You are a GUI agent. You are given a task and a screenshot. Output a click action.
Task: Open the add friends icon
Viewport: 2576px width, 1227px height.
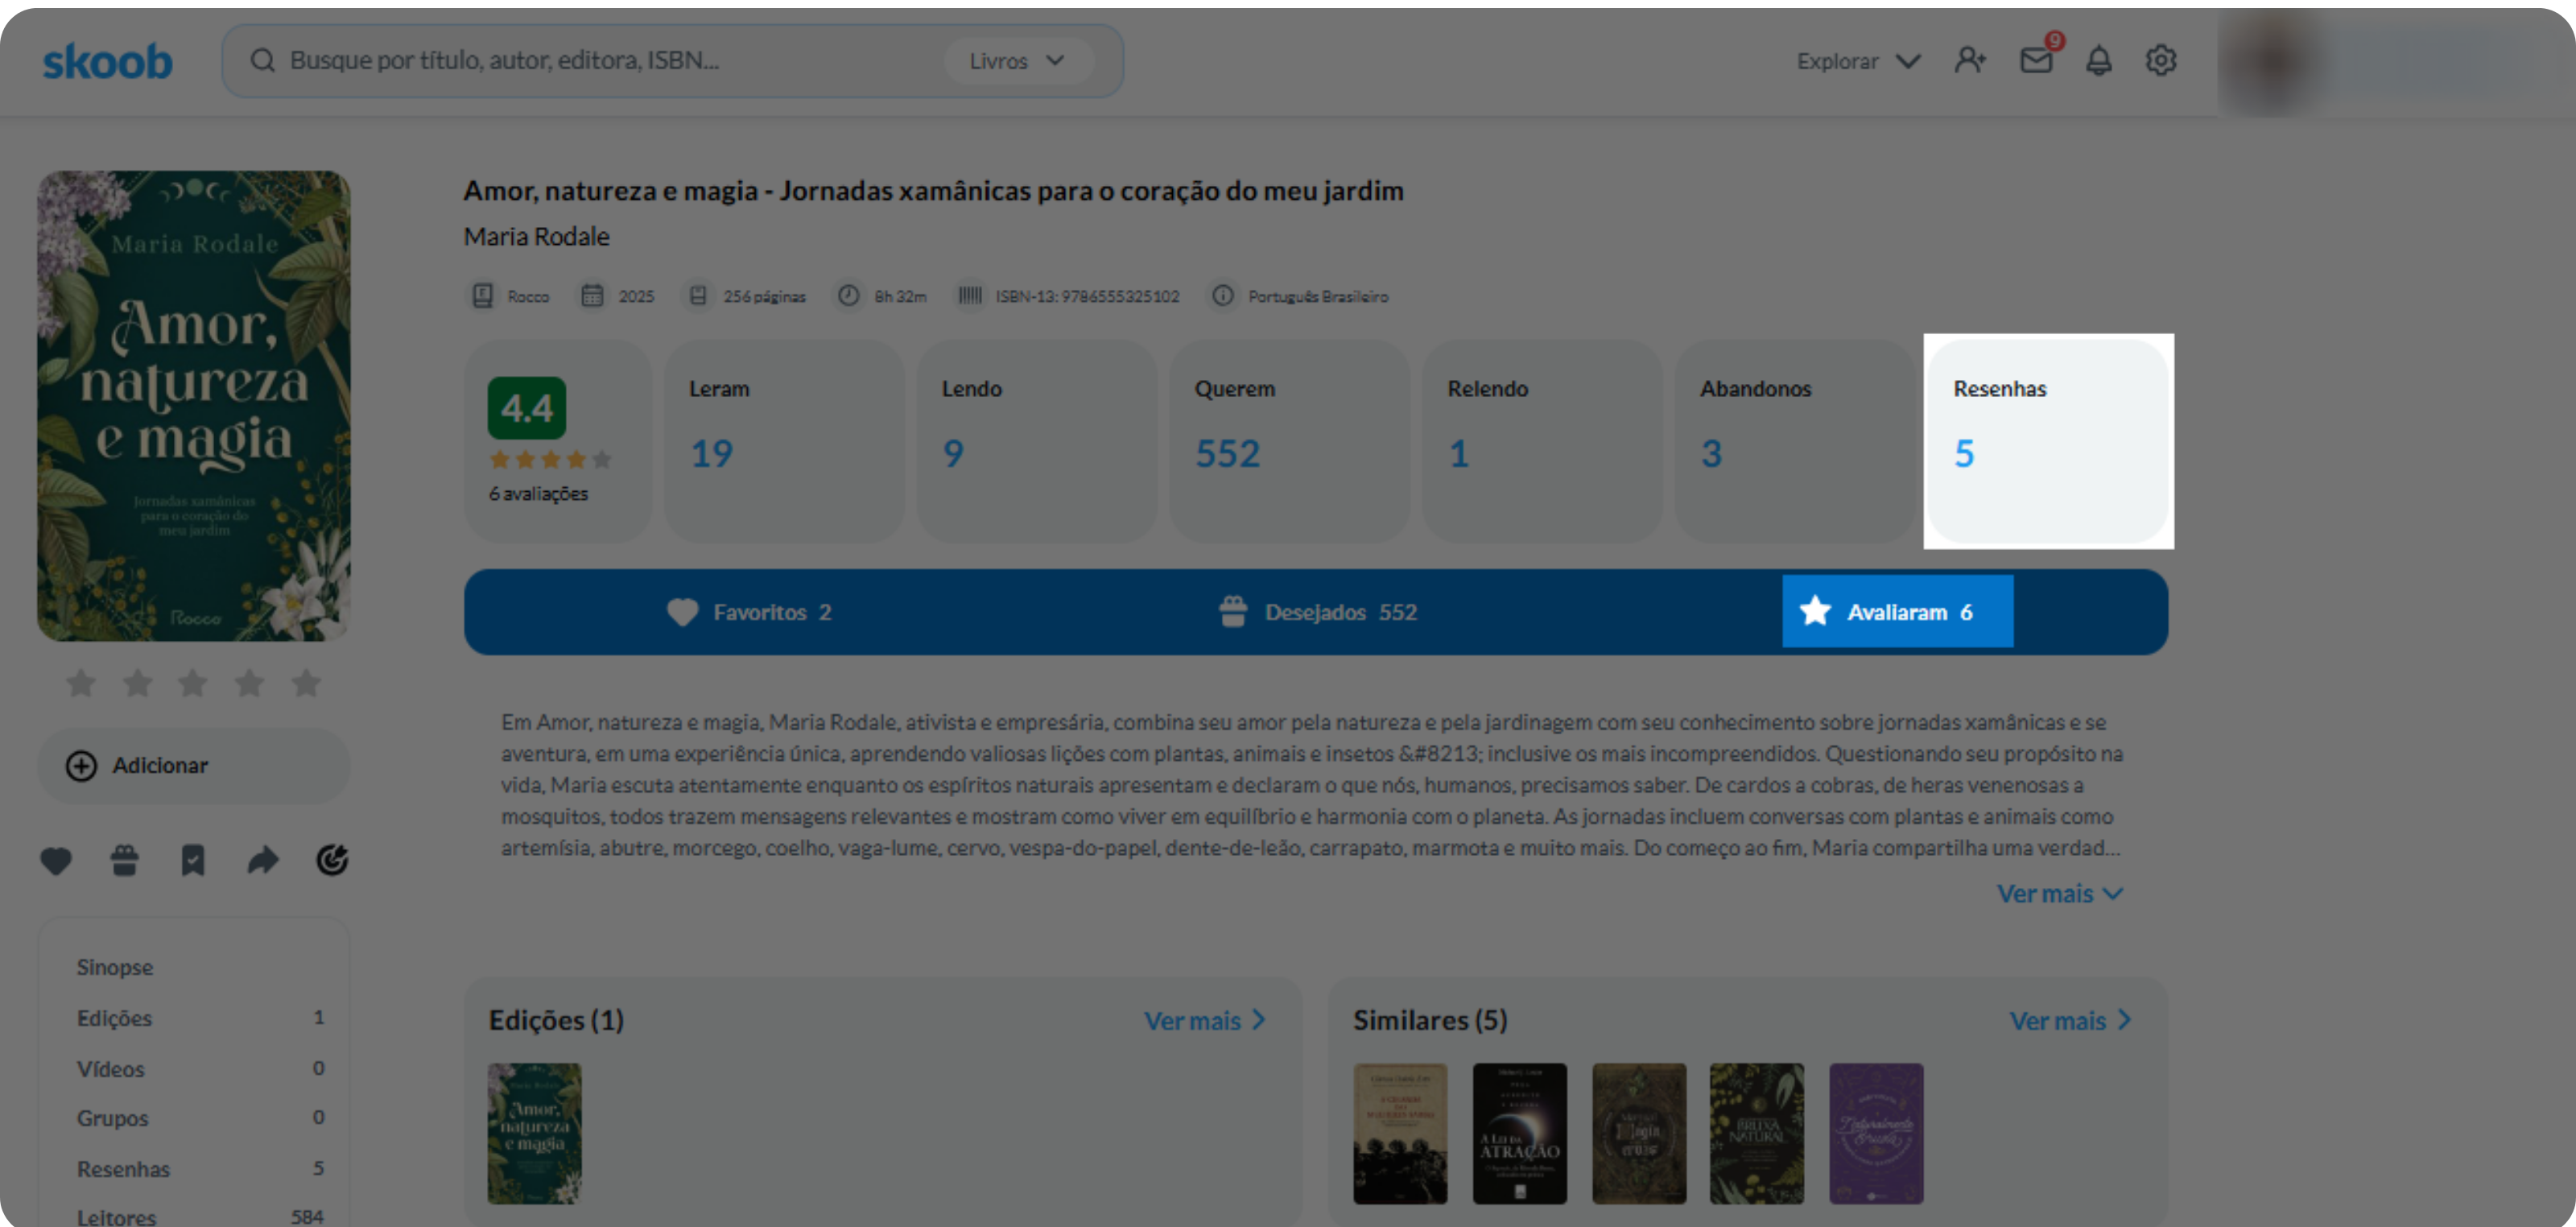click(x=1970, y=61)
